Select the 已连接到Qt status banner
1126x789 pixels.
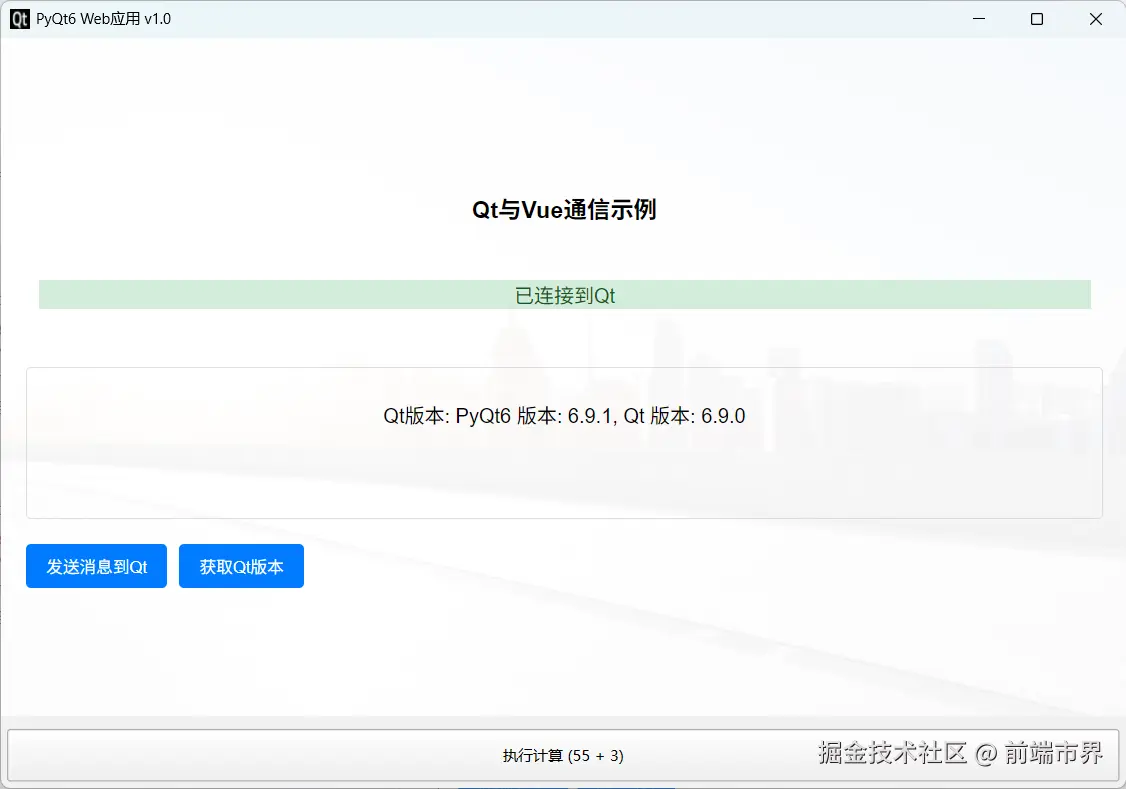564,295
